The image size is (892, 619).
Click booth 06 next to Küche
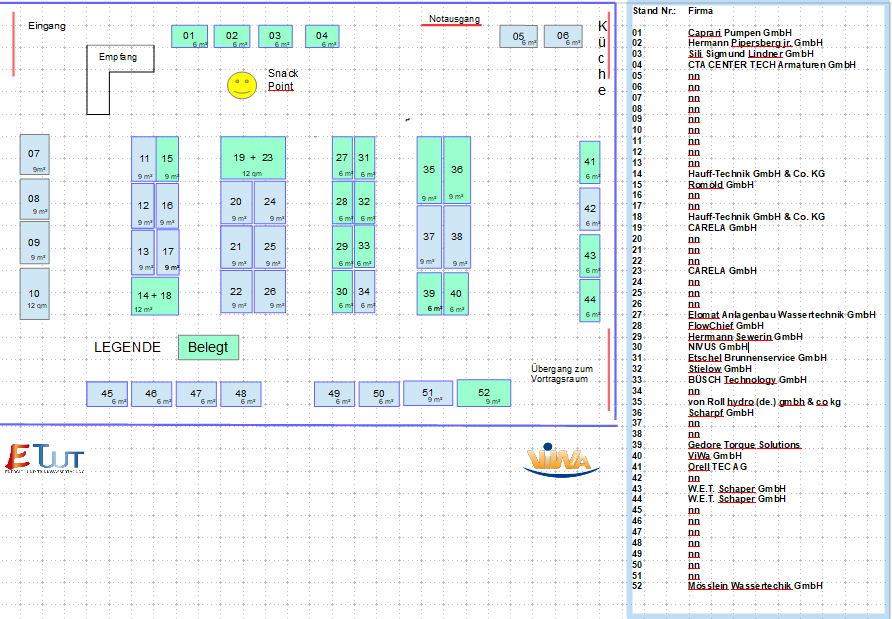(x=563, y=36)
